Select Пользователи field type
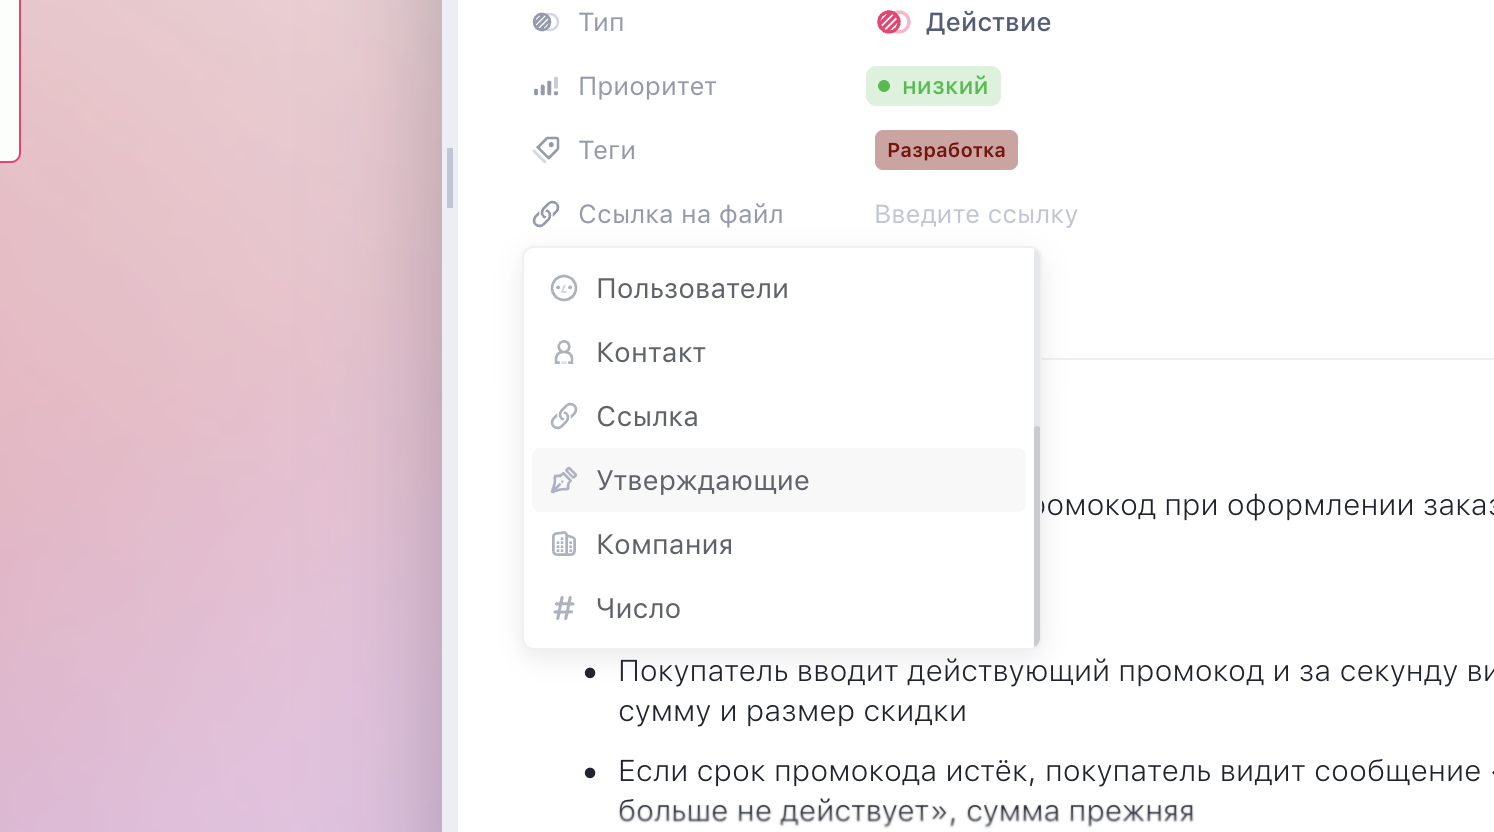This screenshot has width=1494, height=832. 779,289
